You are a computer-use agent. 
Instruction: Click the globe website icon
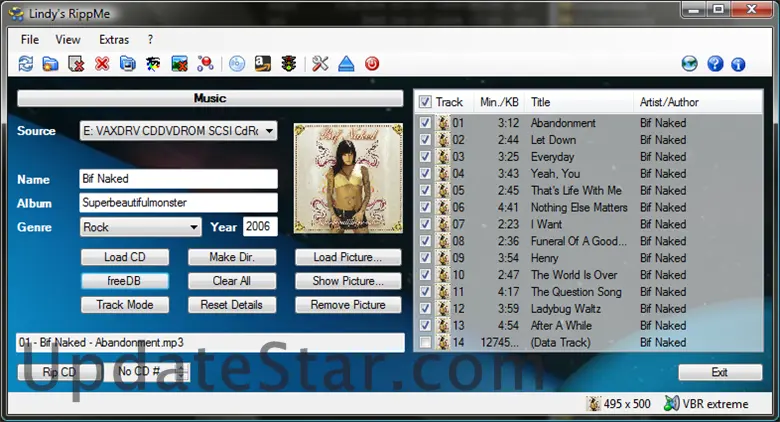click(690, 64)
